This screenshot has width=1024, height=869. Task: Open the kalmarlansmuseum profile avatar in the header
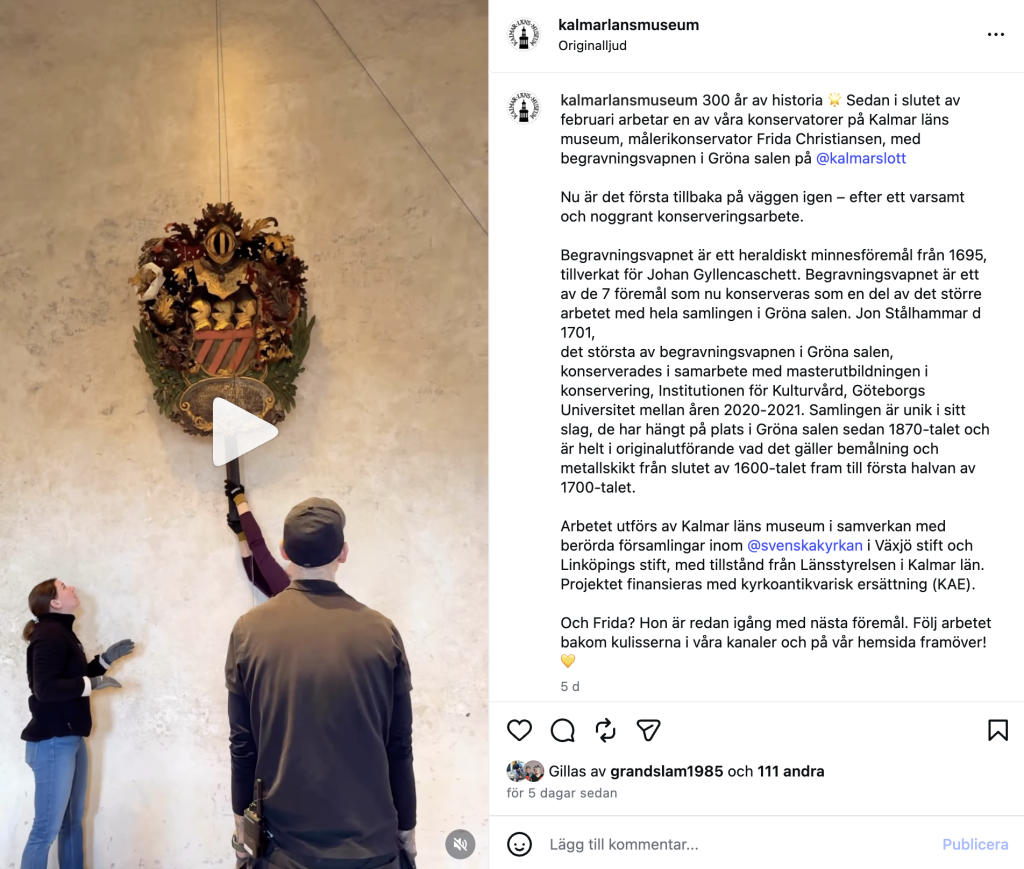coord(524,35)
